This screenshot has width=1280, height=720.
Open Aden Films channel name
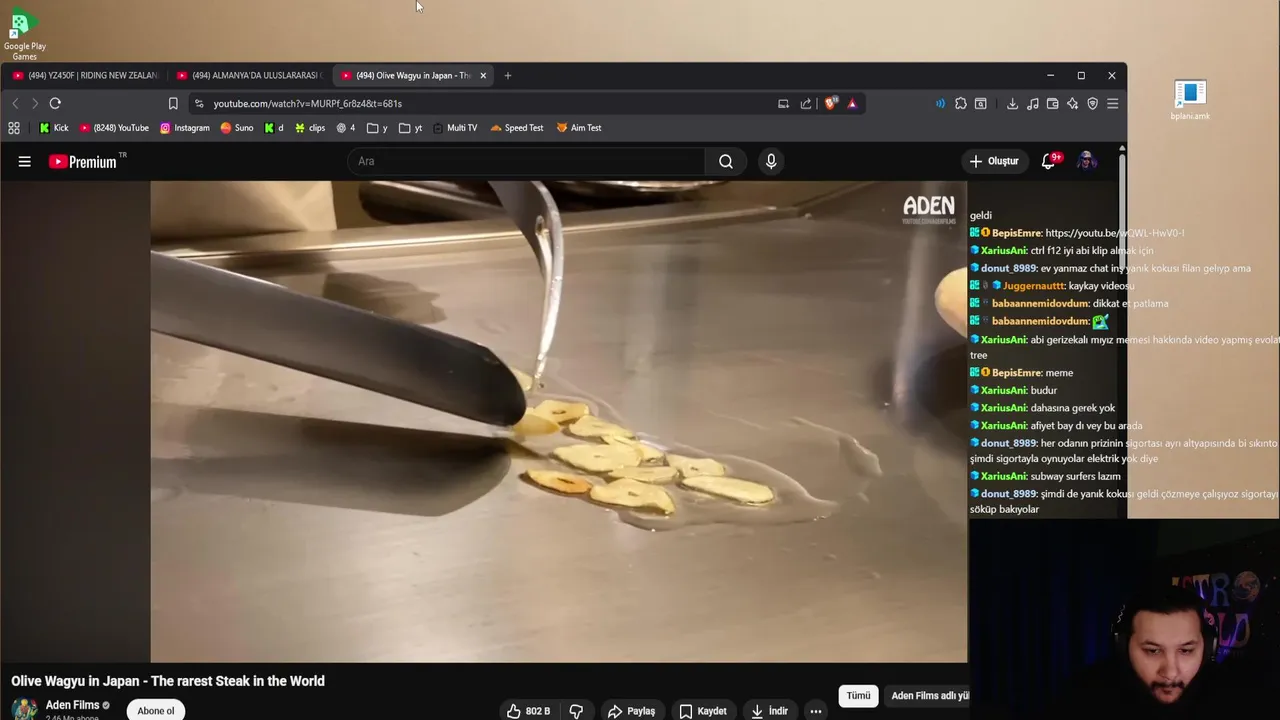(73, 705)
